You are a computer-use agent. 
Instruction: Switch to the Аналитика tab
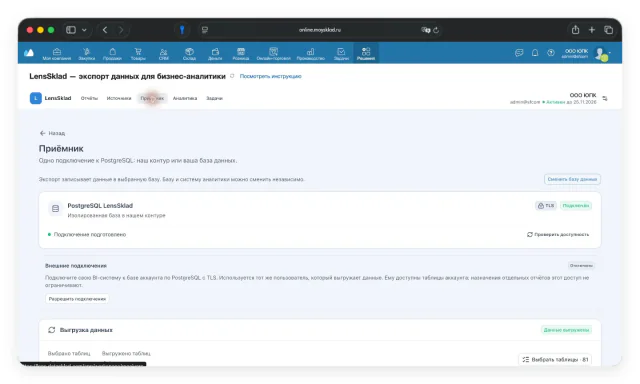185,98
